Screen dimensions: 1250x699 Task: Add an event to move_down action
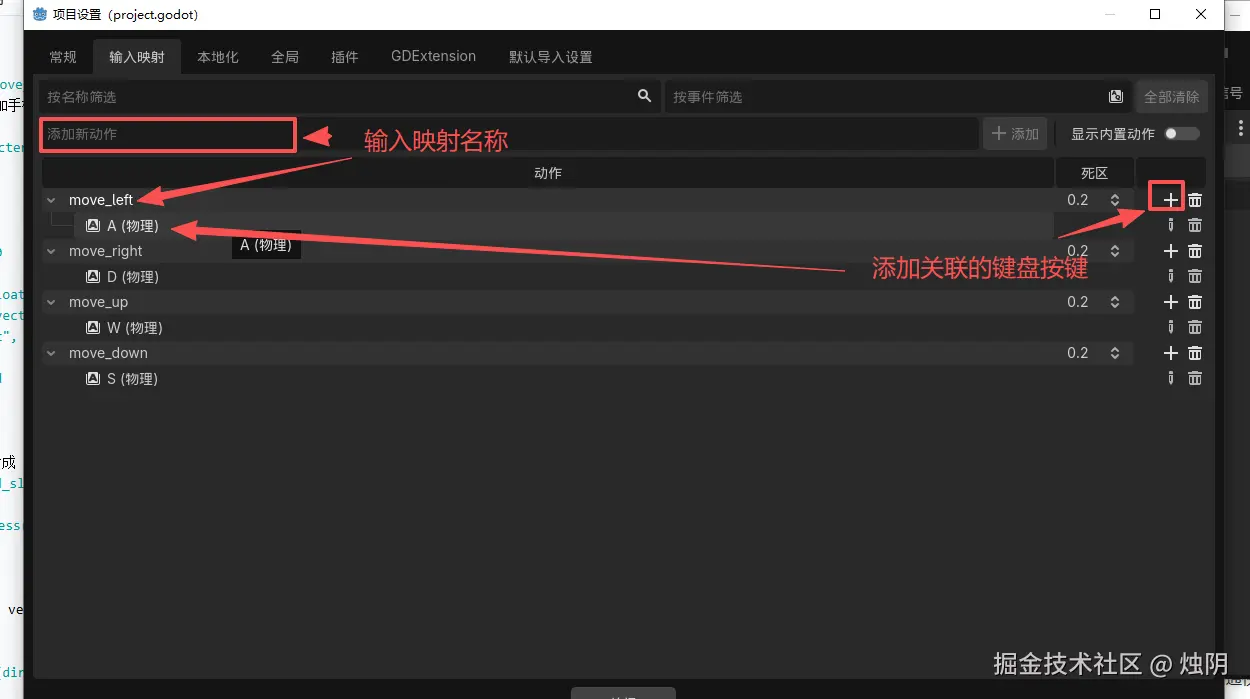(1171, 353)
